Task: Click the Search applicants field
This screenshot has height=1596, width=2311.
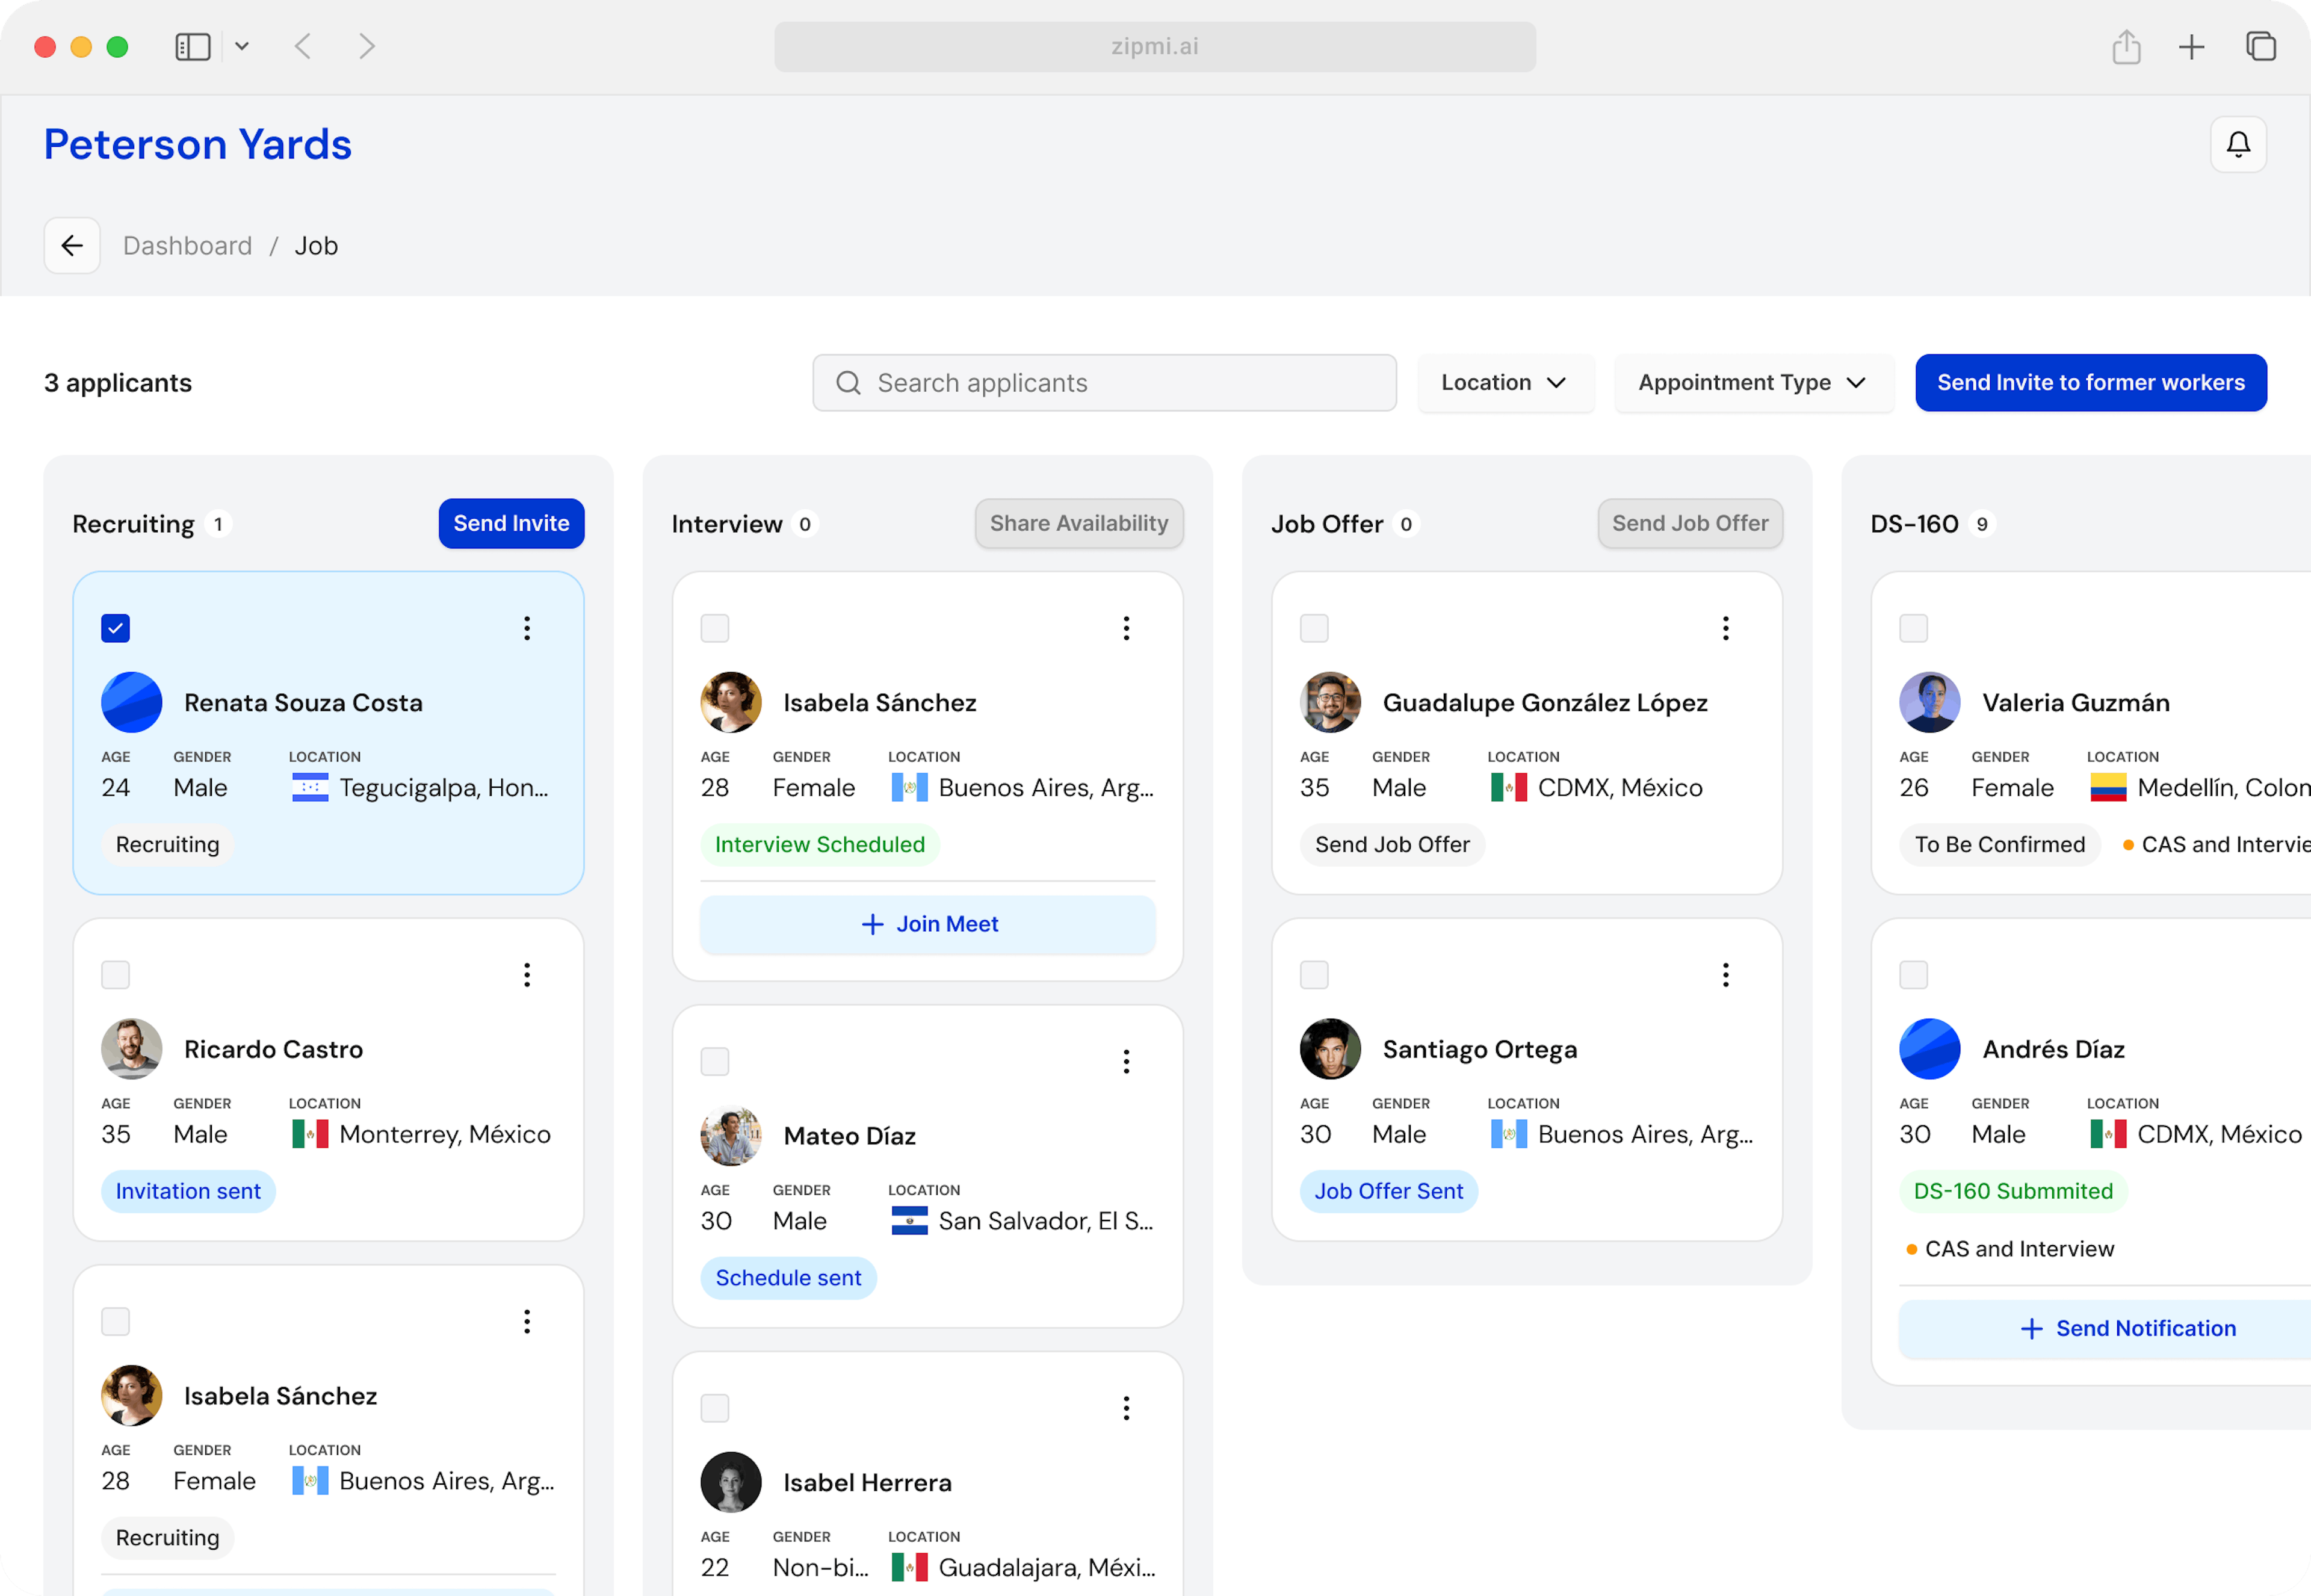Action: 1104,383
